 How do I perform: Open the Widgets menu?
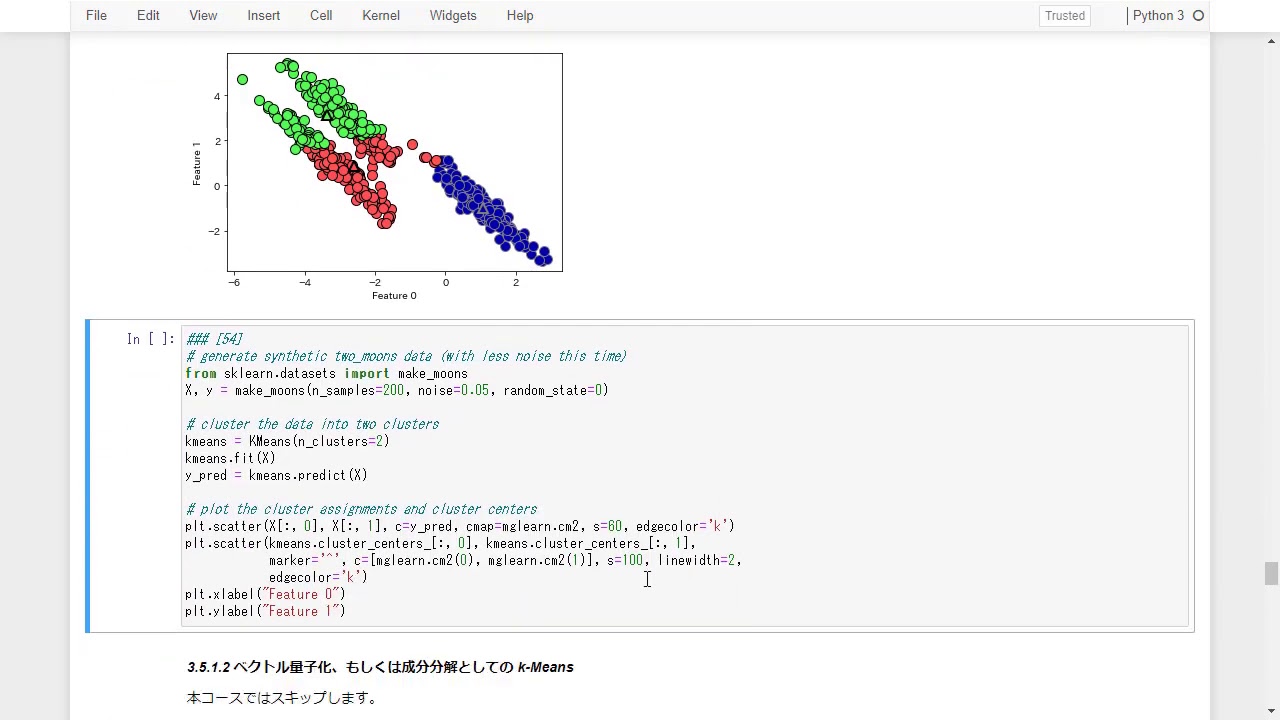point(453,15)
